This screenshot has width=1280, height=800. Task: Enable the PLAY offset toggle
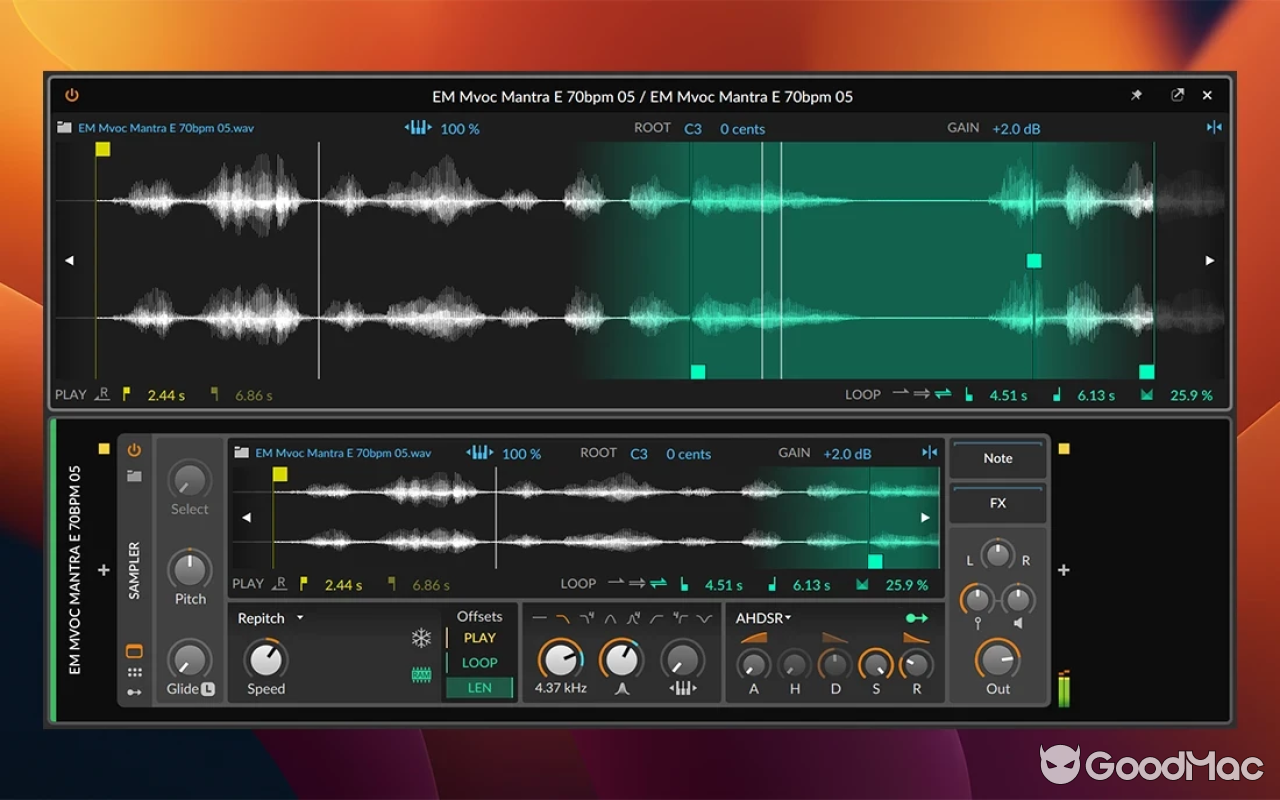tap(479, 637)
